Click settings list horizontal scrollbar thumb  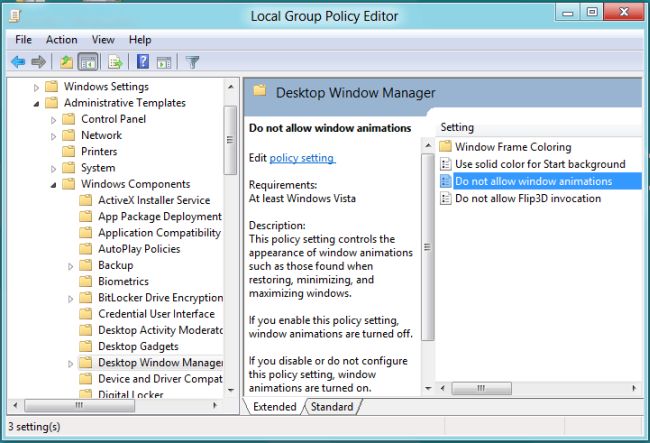481,388
